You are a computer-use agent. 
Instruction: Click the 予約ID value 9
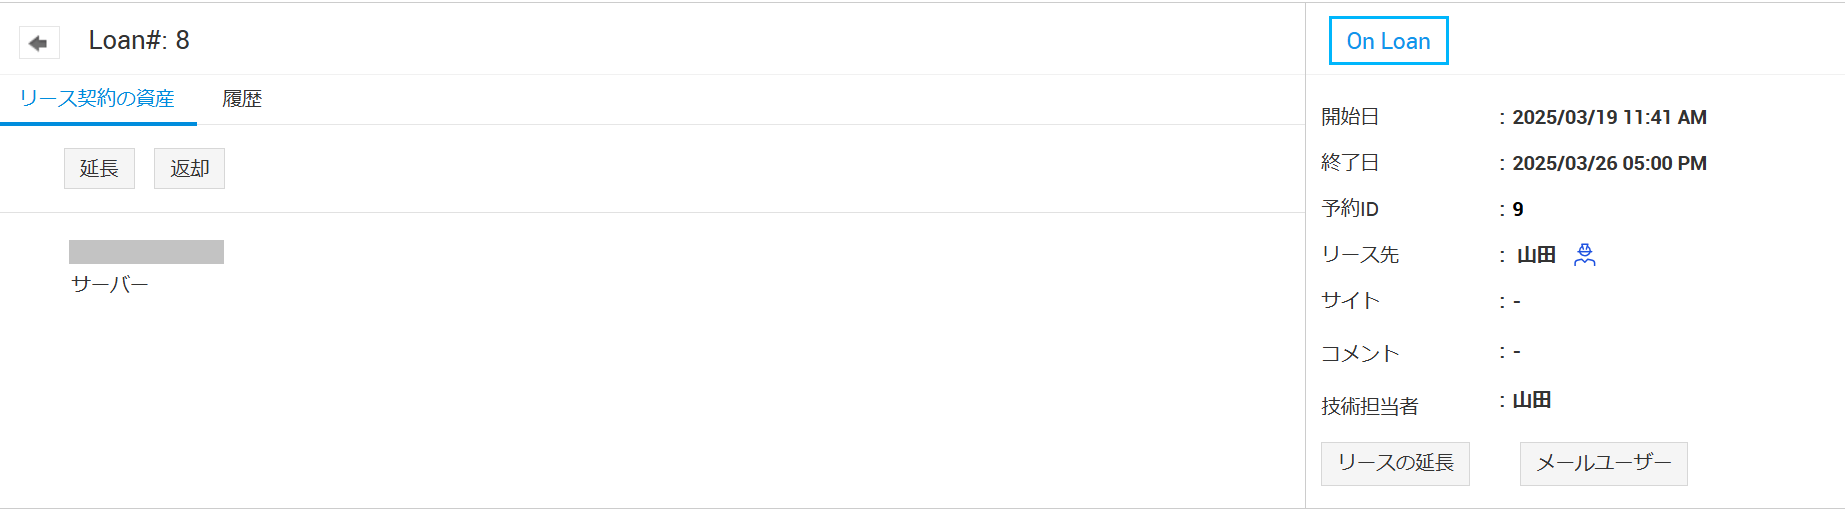(1518, 209)
